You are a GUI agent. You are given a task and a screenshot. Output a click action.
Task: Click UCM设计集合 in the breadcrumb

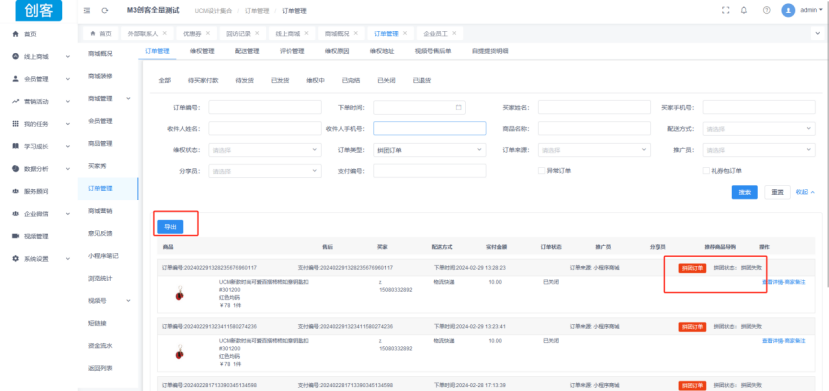213,11
